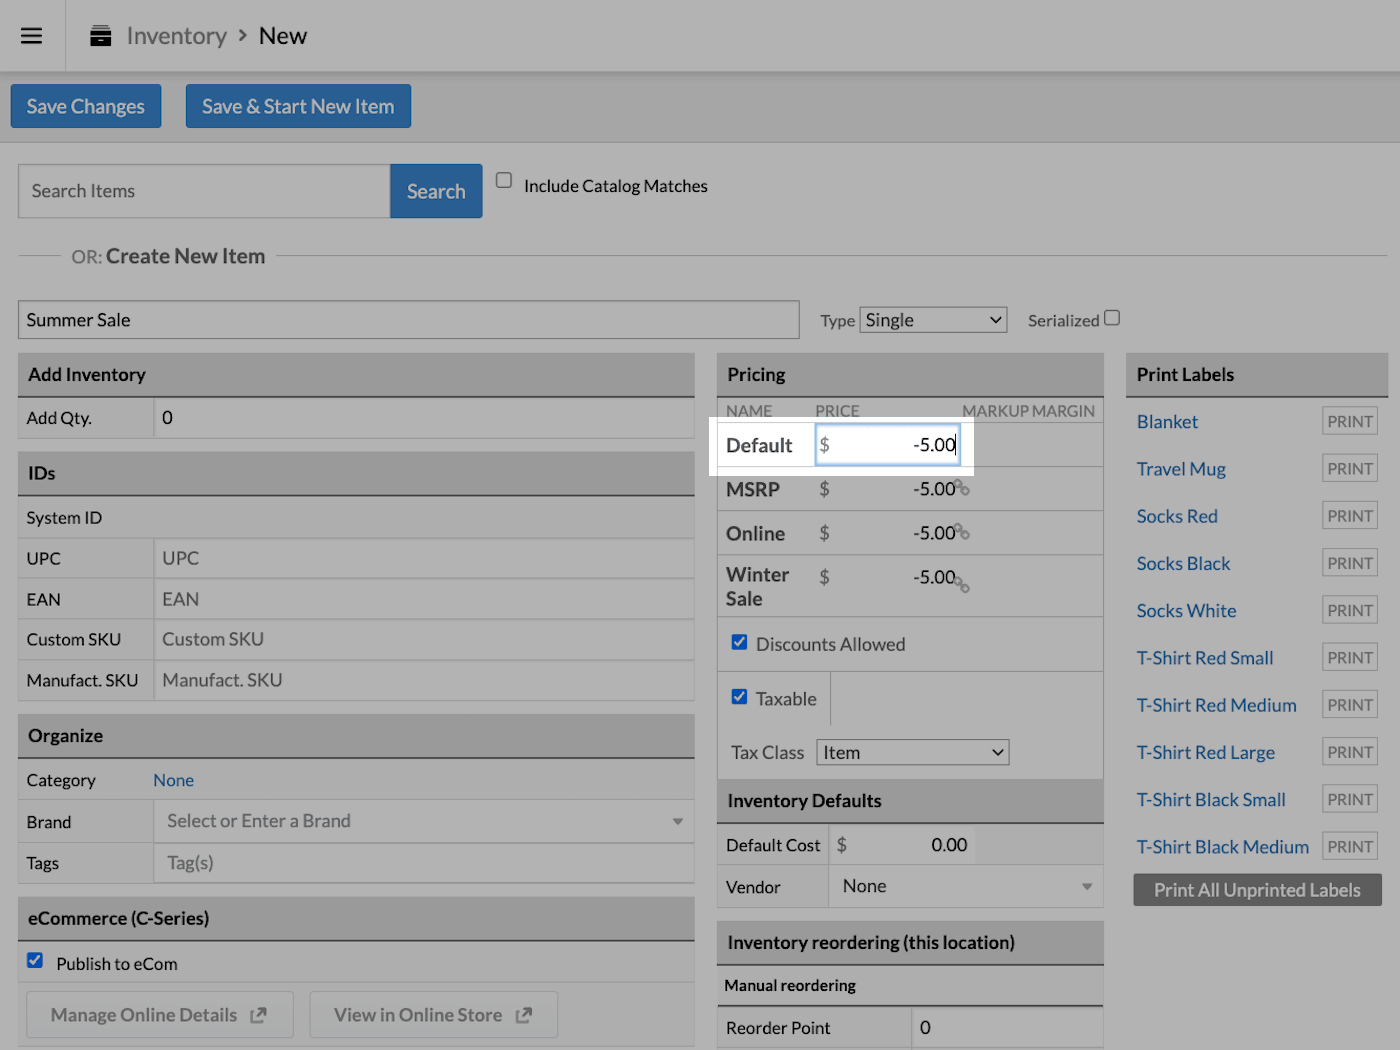Click the Add Qty. field
The width and height of the screenshot is (1400, 1050).
(x=424, y=418)
